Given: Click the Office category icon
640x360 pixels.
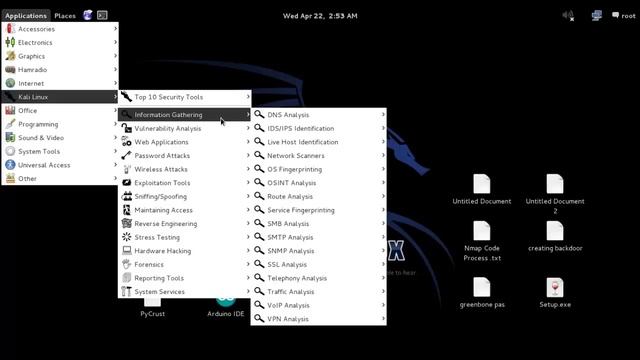Looking at the screenshot, I should coord(10,111).
